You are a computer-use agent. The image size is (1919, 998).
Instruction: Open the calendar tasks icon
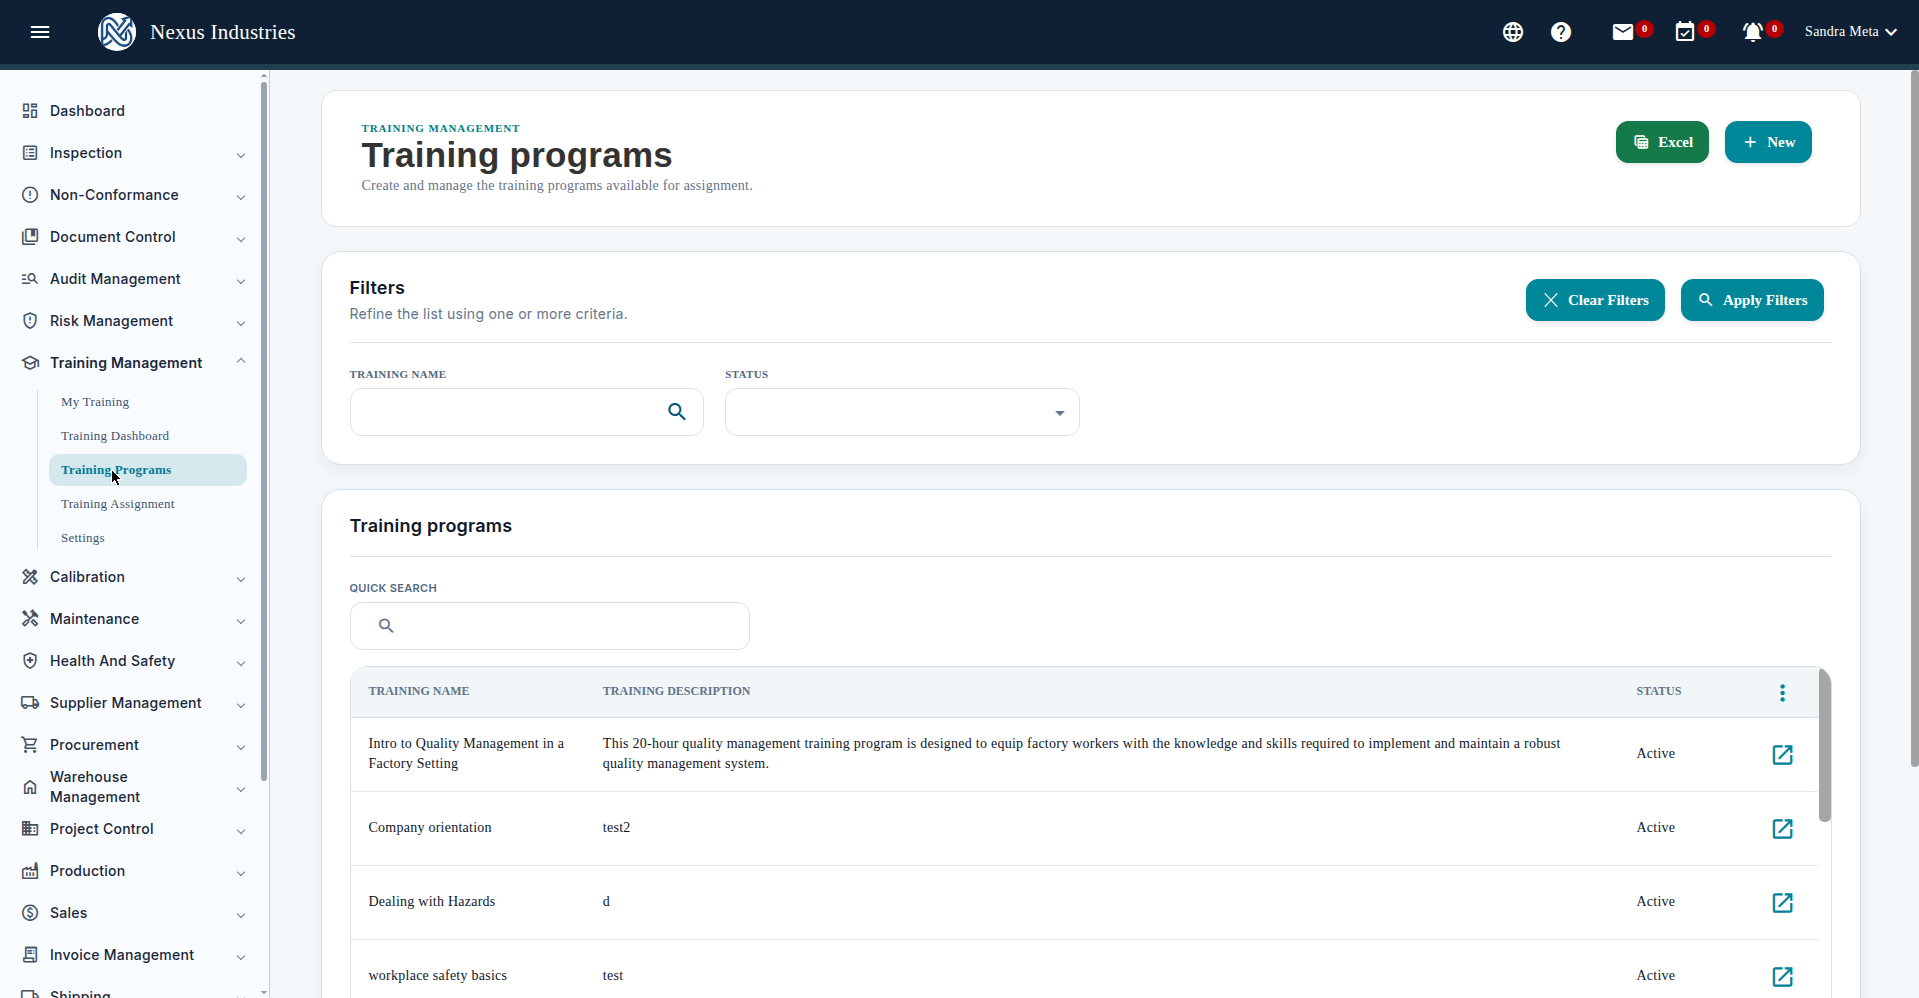pos(1685,32)
